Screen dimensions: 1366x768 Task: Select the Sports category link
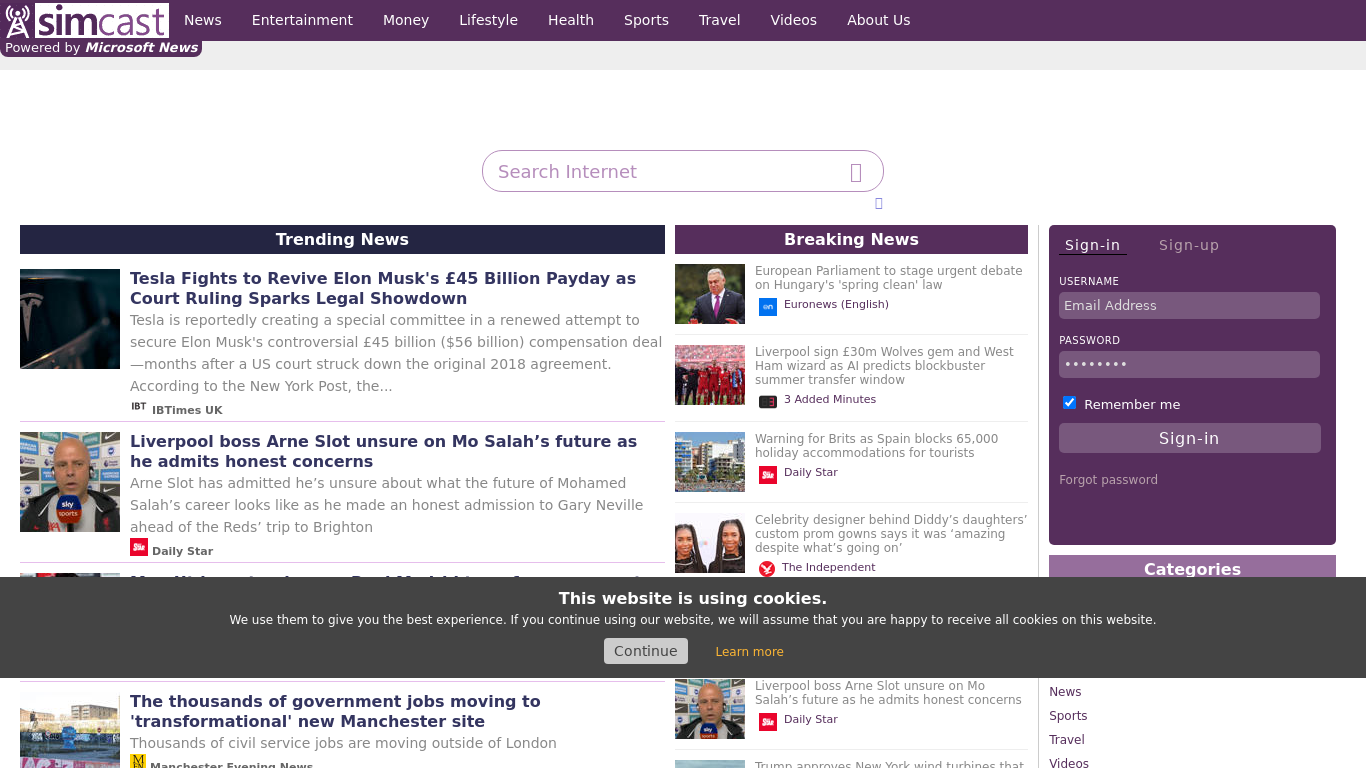click(x=1068, y=716)
